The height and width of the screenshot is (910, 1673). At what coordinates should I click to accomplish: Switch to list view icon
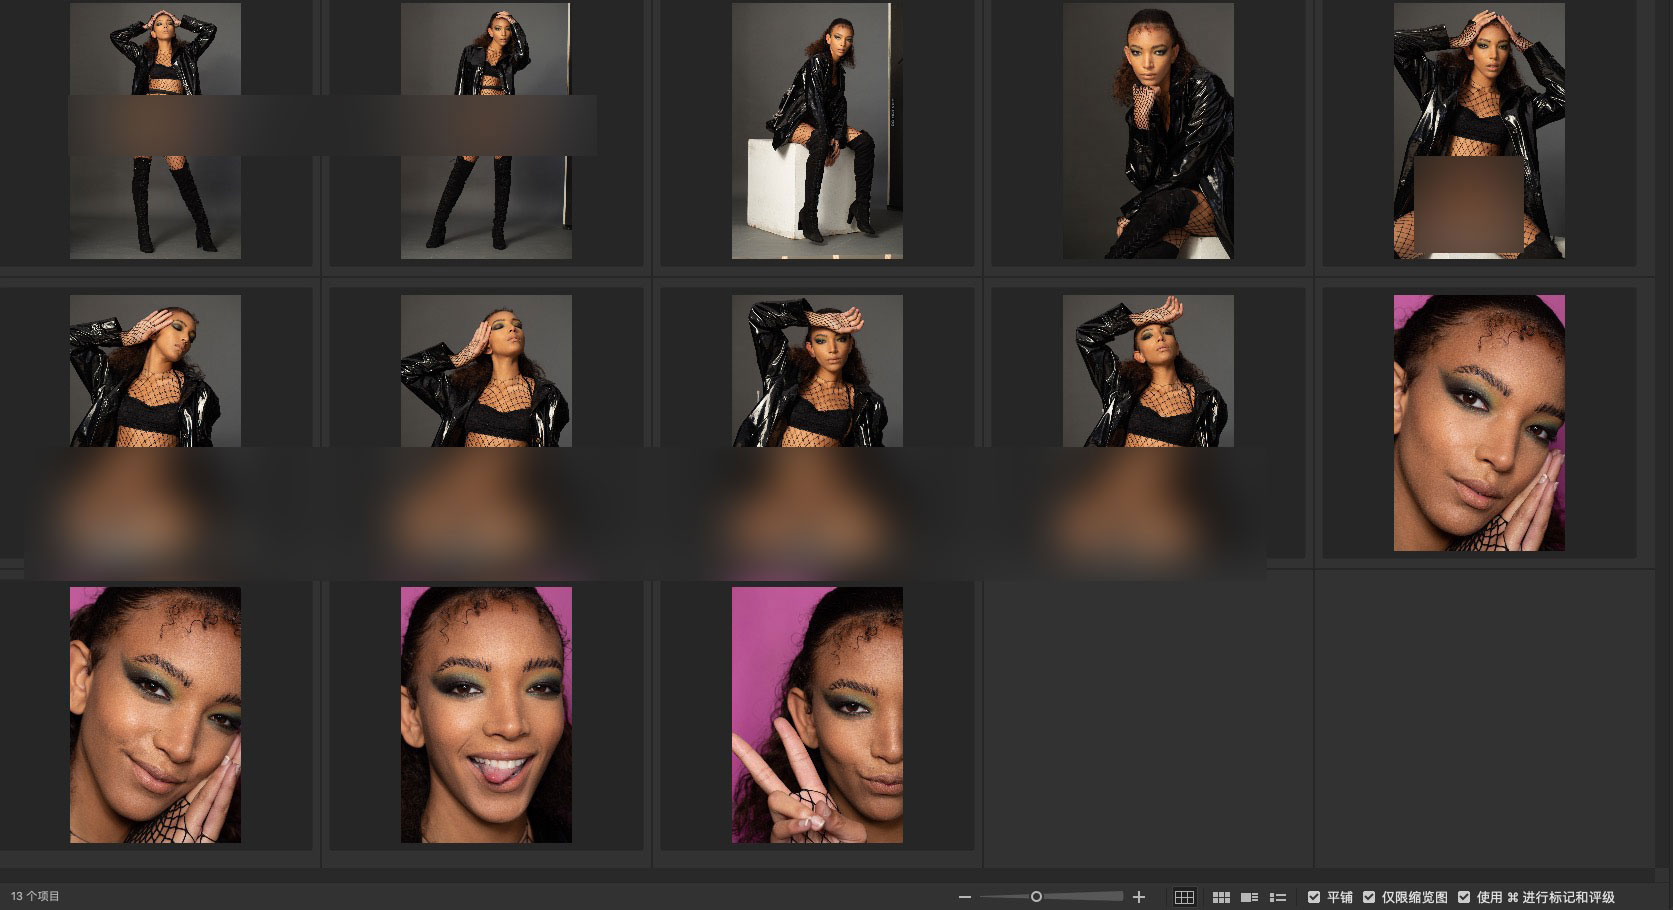tap(1277, 897)
